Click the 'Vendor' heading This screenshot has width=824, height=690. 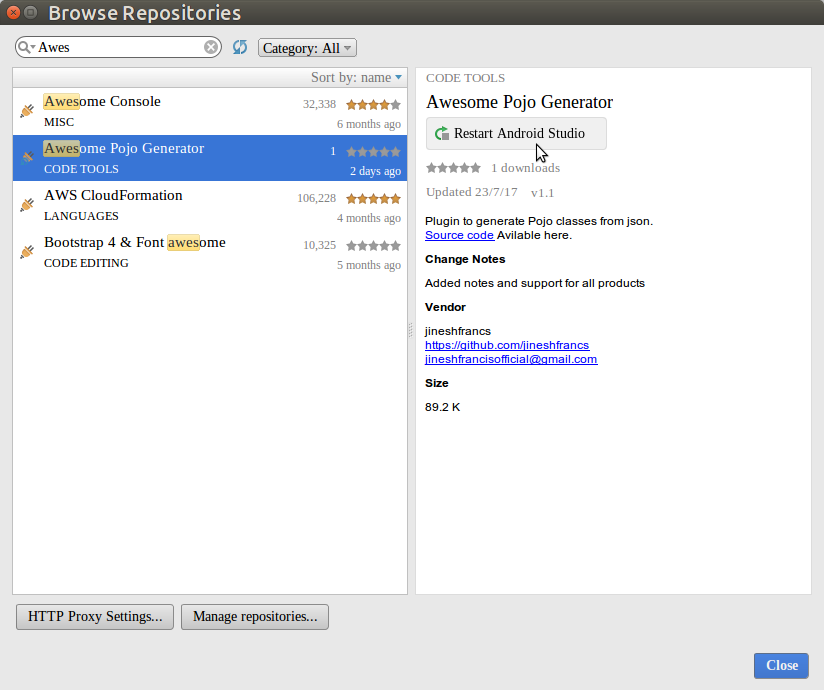click(x=445, y=307)
